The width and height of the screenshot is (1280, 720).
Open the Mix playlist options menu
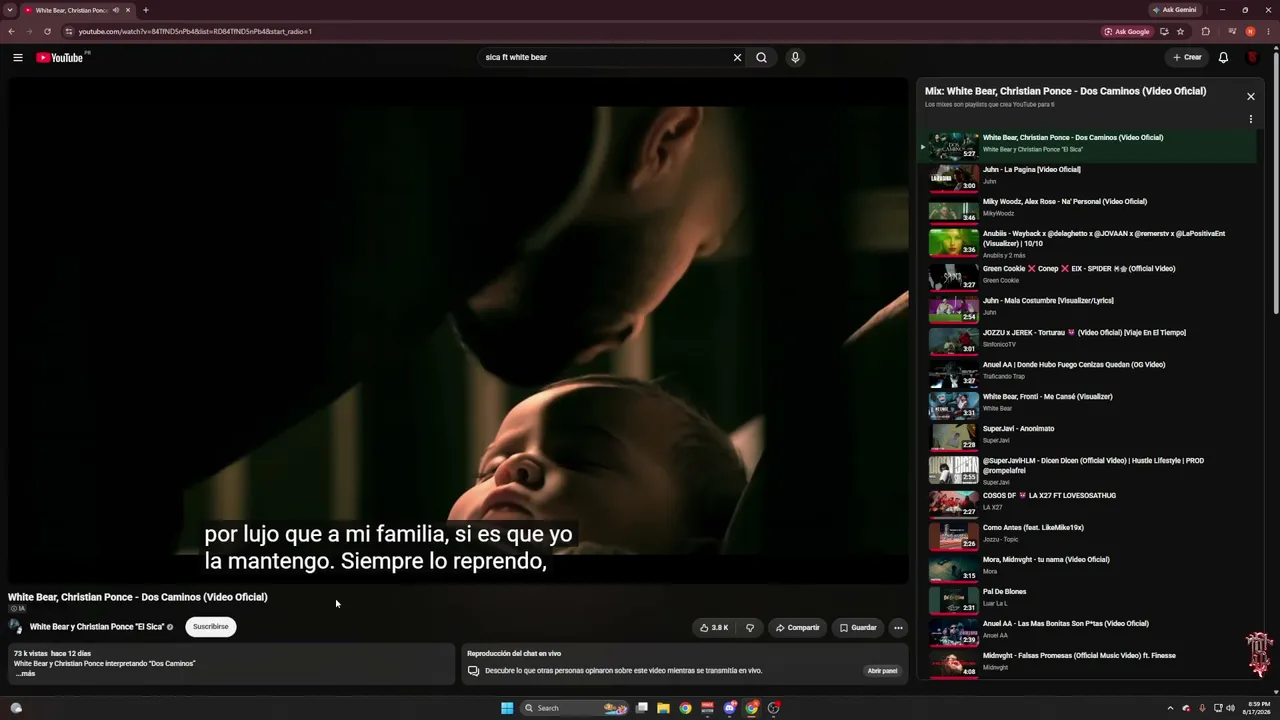pos(1250,119)
